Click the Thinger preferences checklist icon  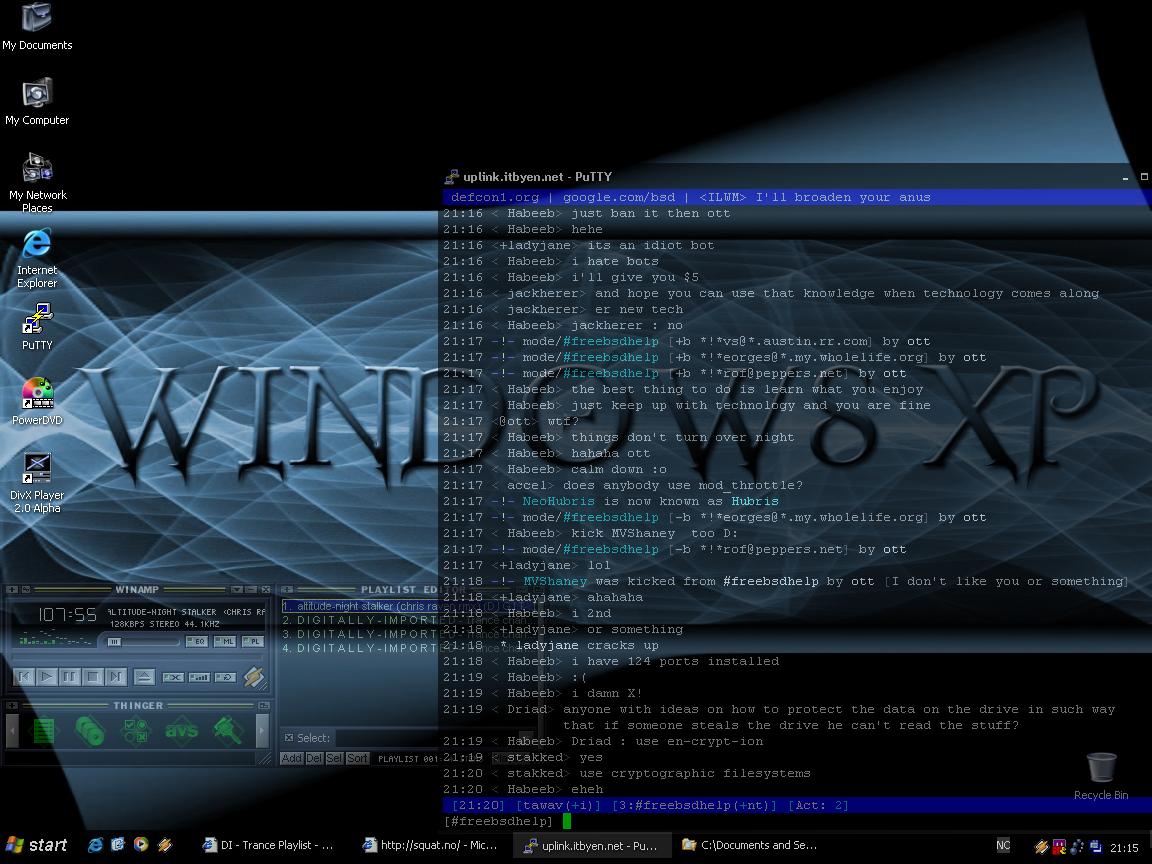pyautogui.click(x=136, y=730)
